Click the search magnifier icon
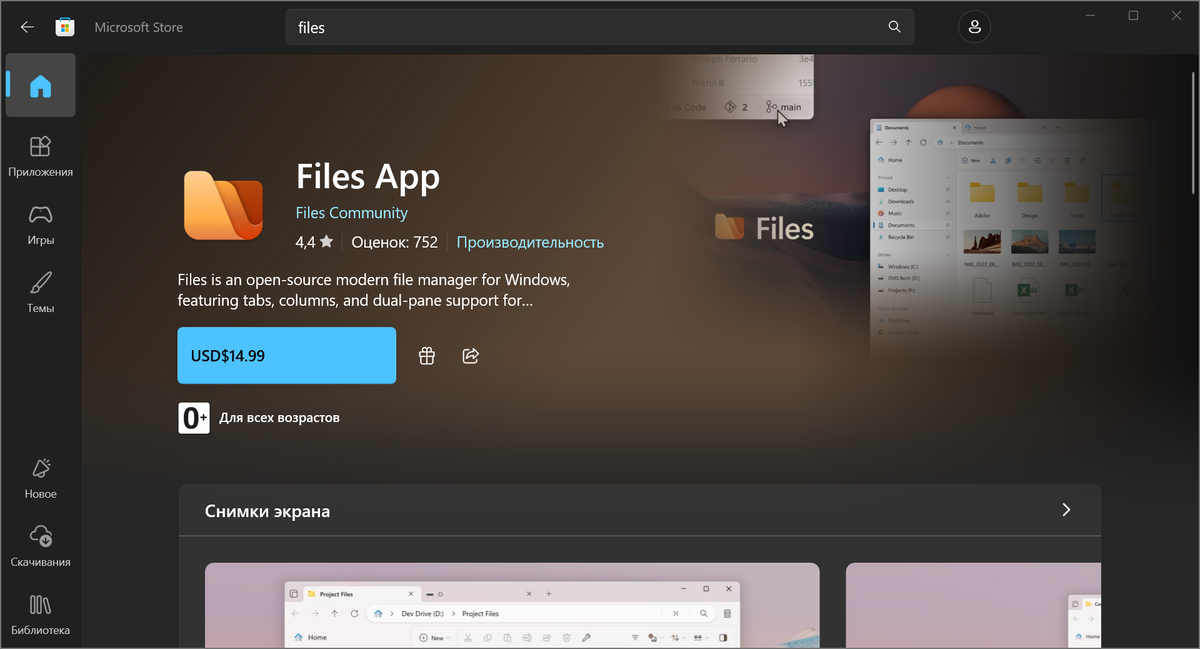Viewport: 1200px width, 649px height. [894, 27]
